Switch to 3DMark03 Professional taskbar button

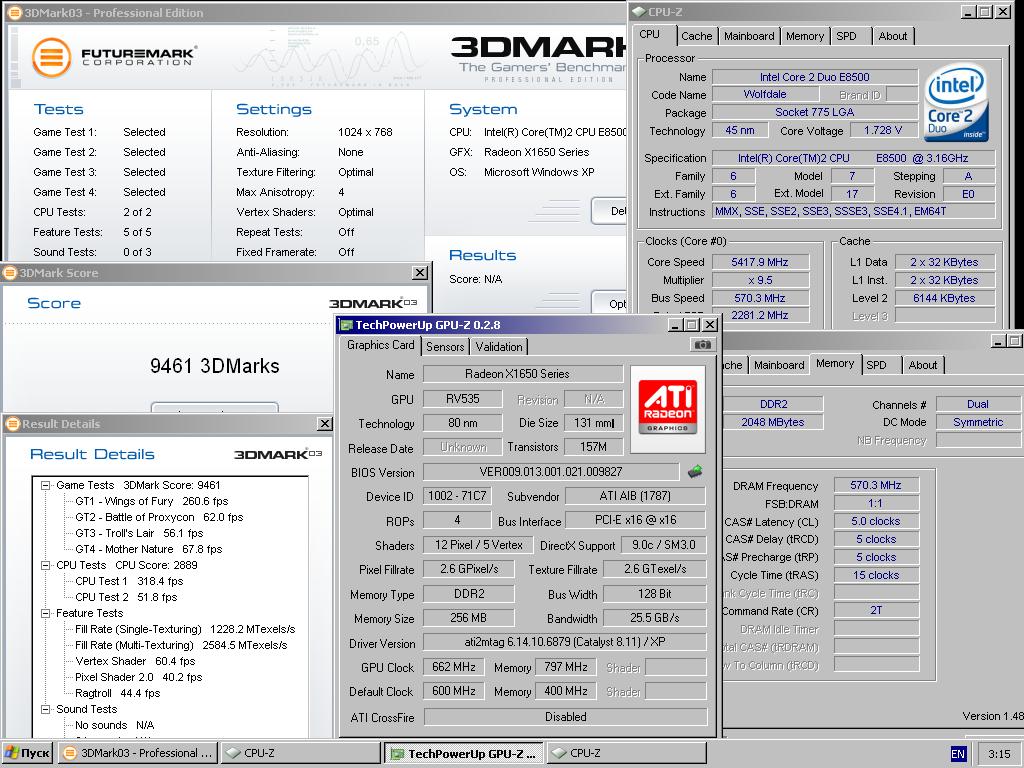(137, 753)
